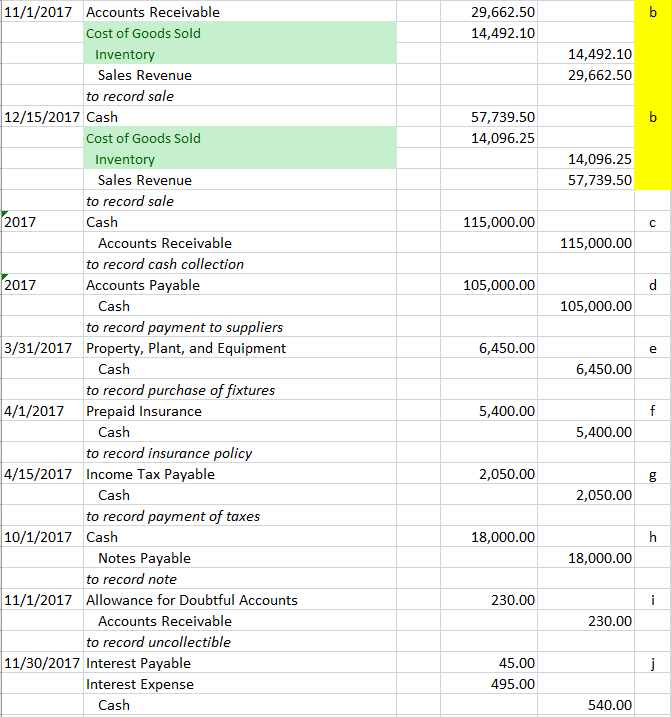The height and width of the screenshot is (717, 671).
Task: Click the Interest Expense cell
Action: point(240,684)
